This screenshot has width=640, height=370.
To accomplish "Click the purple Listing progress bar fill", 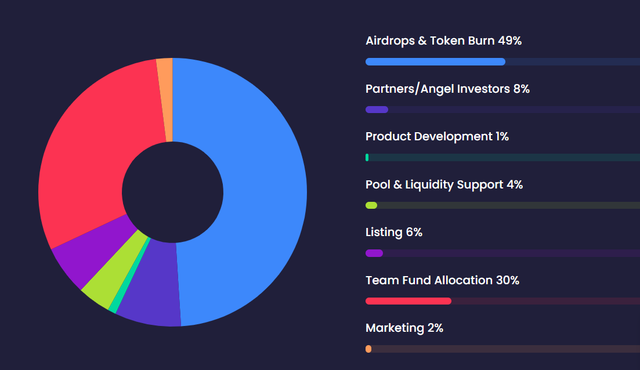I will click(x=374, y=253).
